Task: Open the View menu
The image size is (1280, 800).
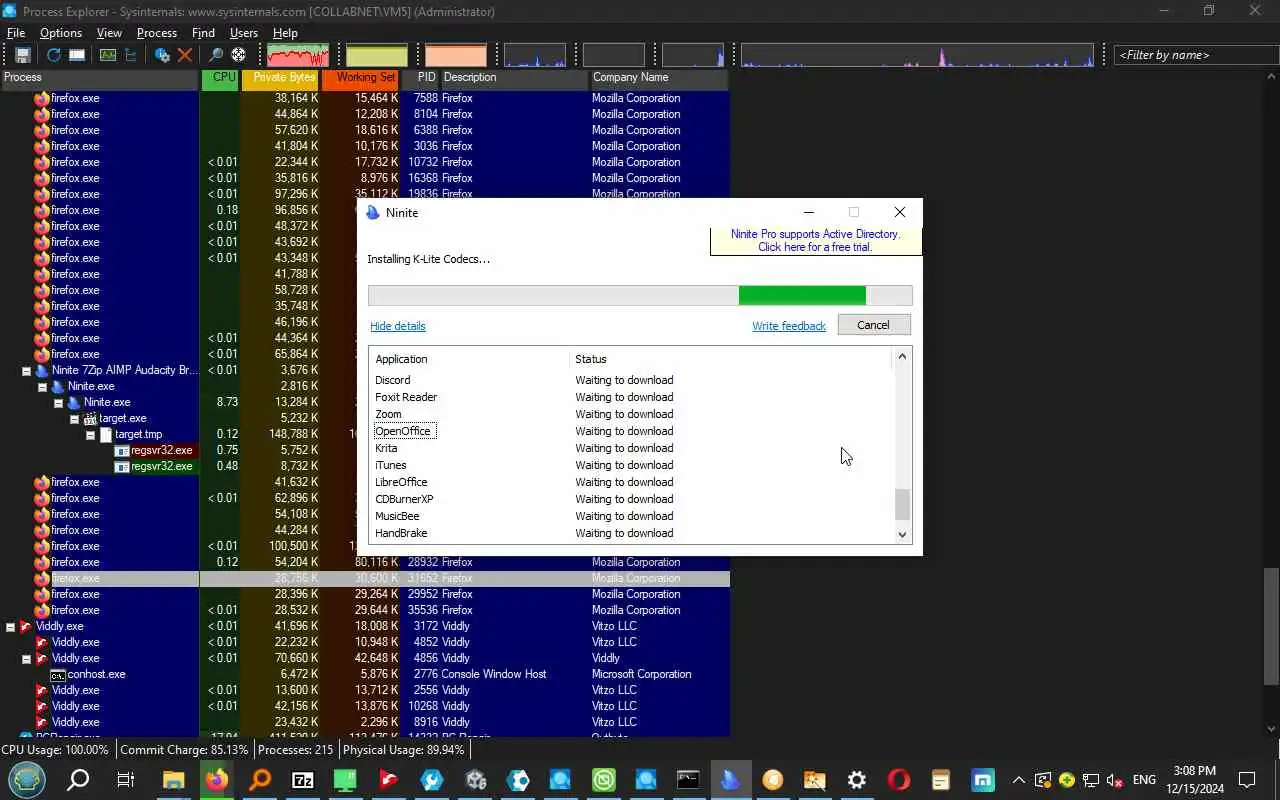Action: tap(109, 33)
